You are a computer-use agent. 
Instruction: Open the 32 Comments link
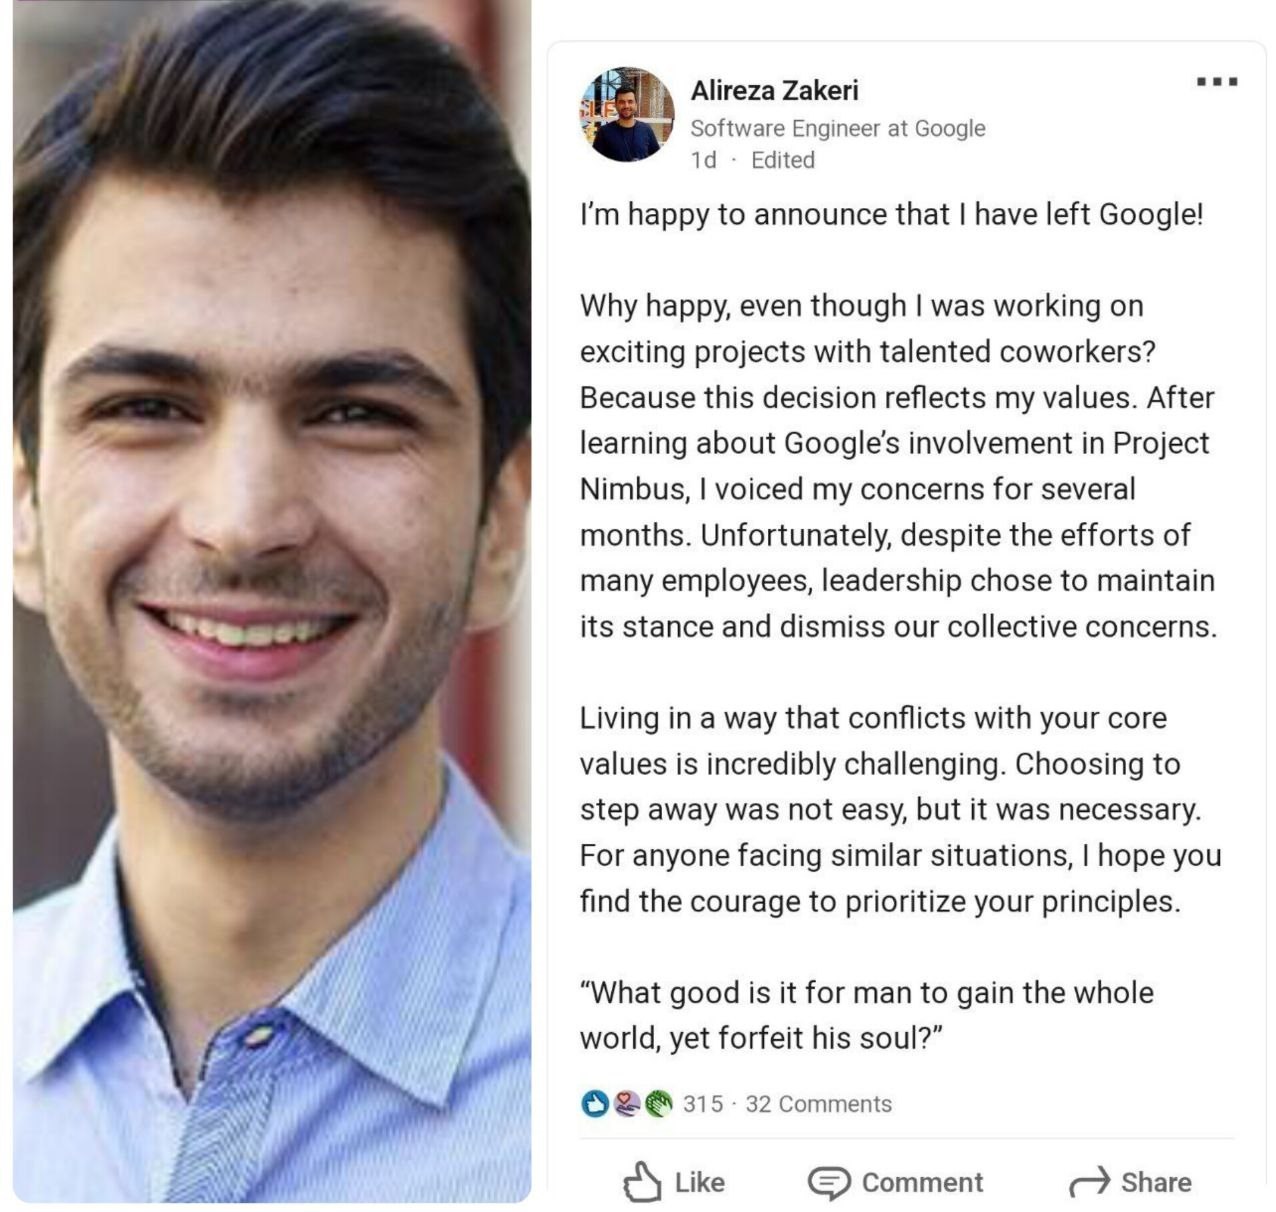tap(818, 1104)
